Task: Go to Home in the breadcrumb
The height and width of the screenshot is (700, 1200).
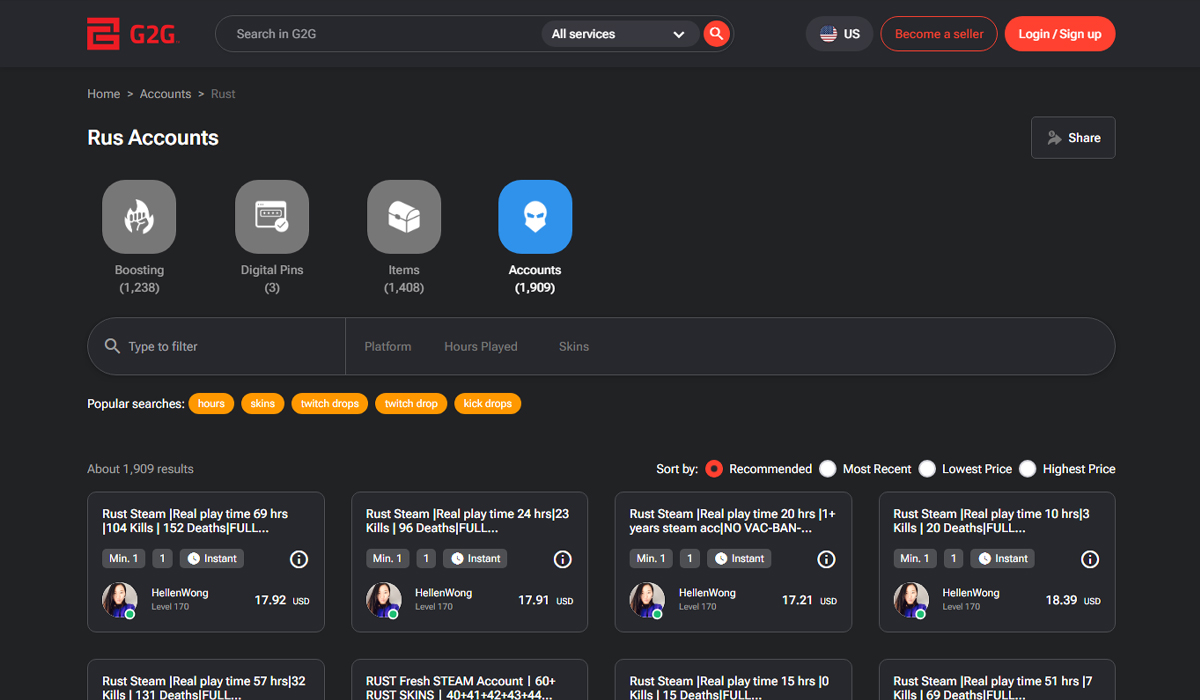Action: (103, 93)
